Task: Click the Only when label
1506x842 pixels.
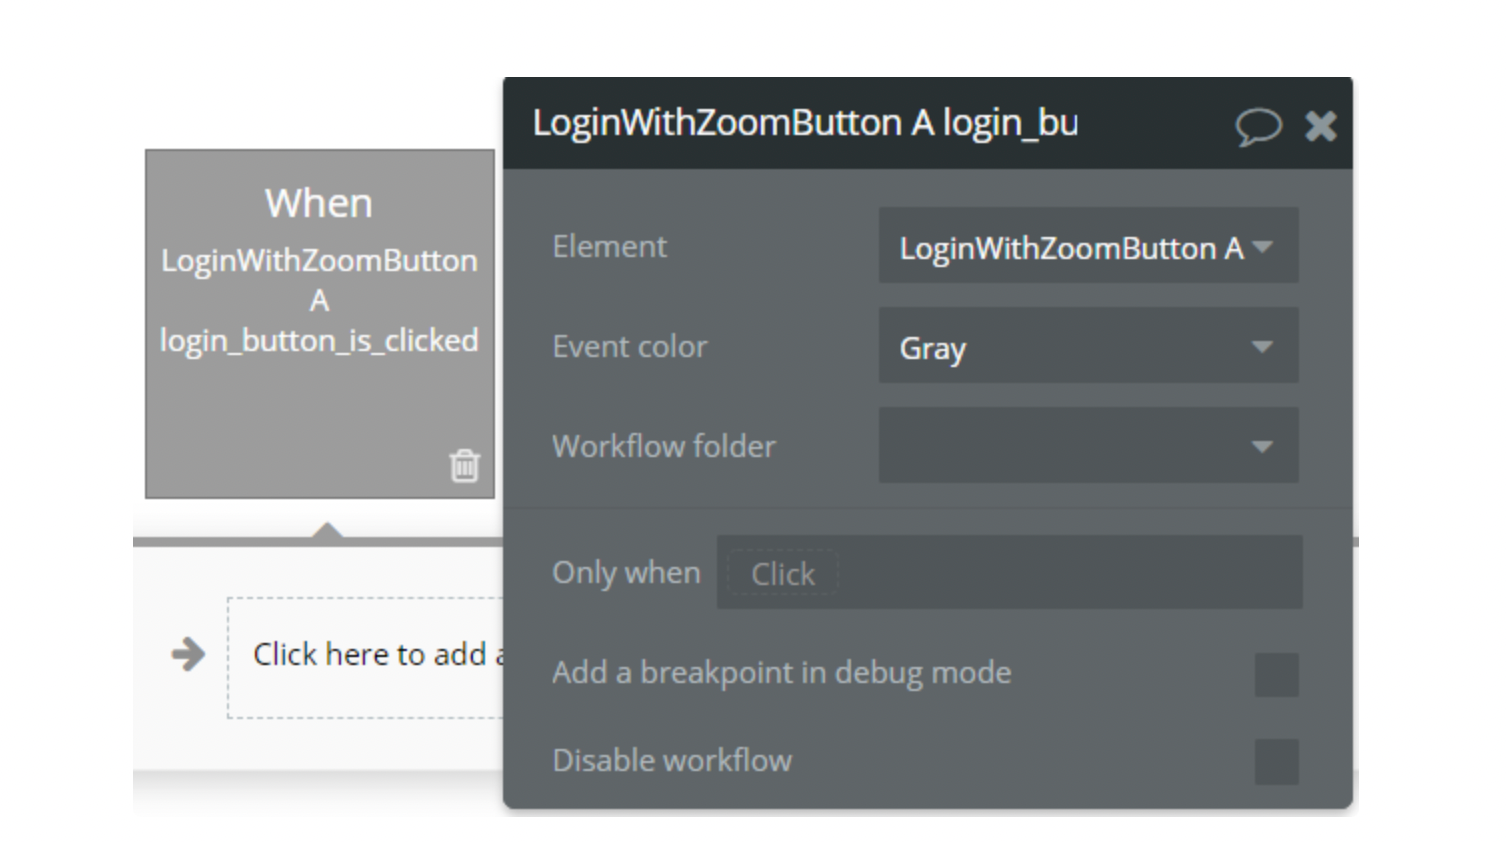Action: (626, 573)
